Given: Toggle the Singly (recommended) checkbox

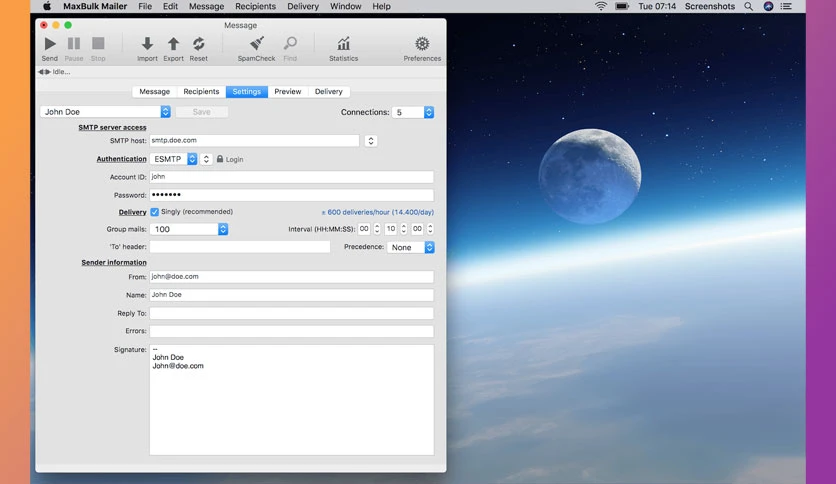Looking at the screenshot, I should tap(155, 212).
